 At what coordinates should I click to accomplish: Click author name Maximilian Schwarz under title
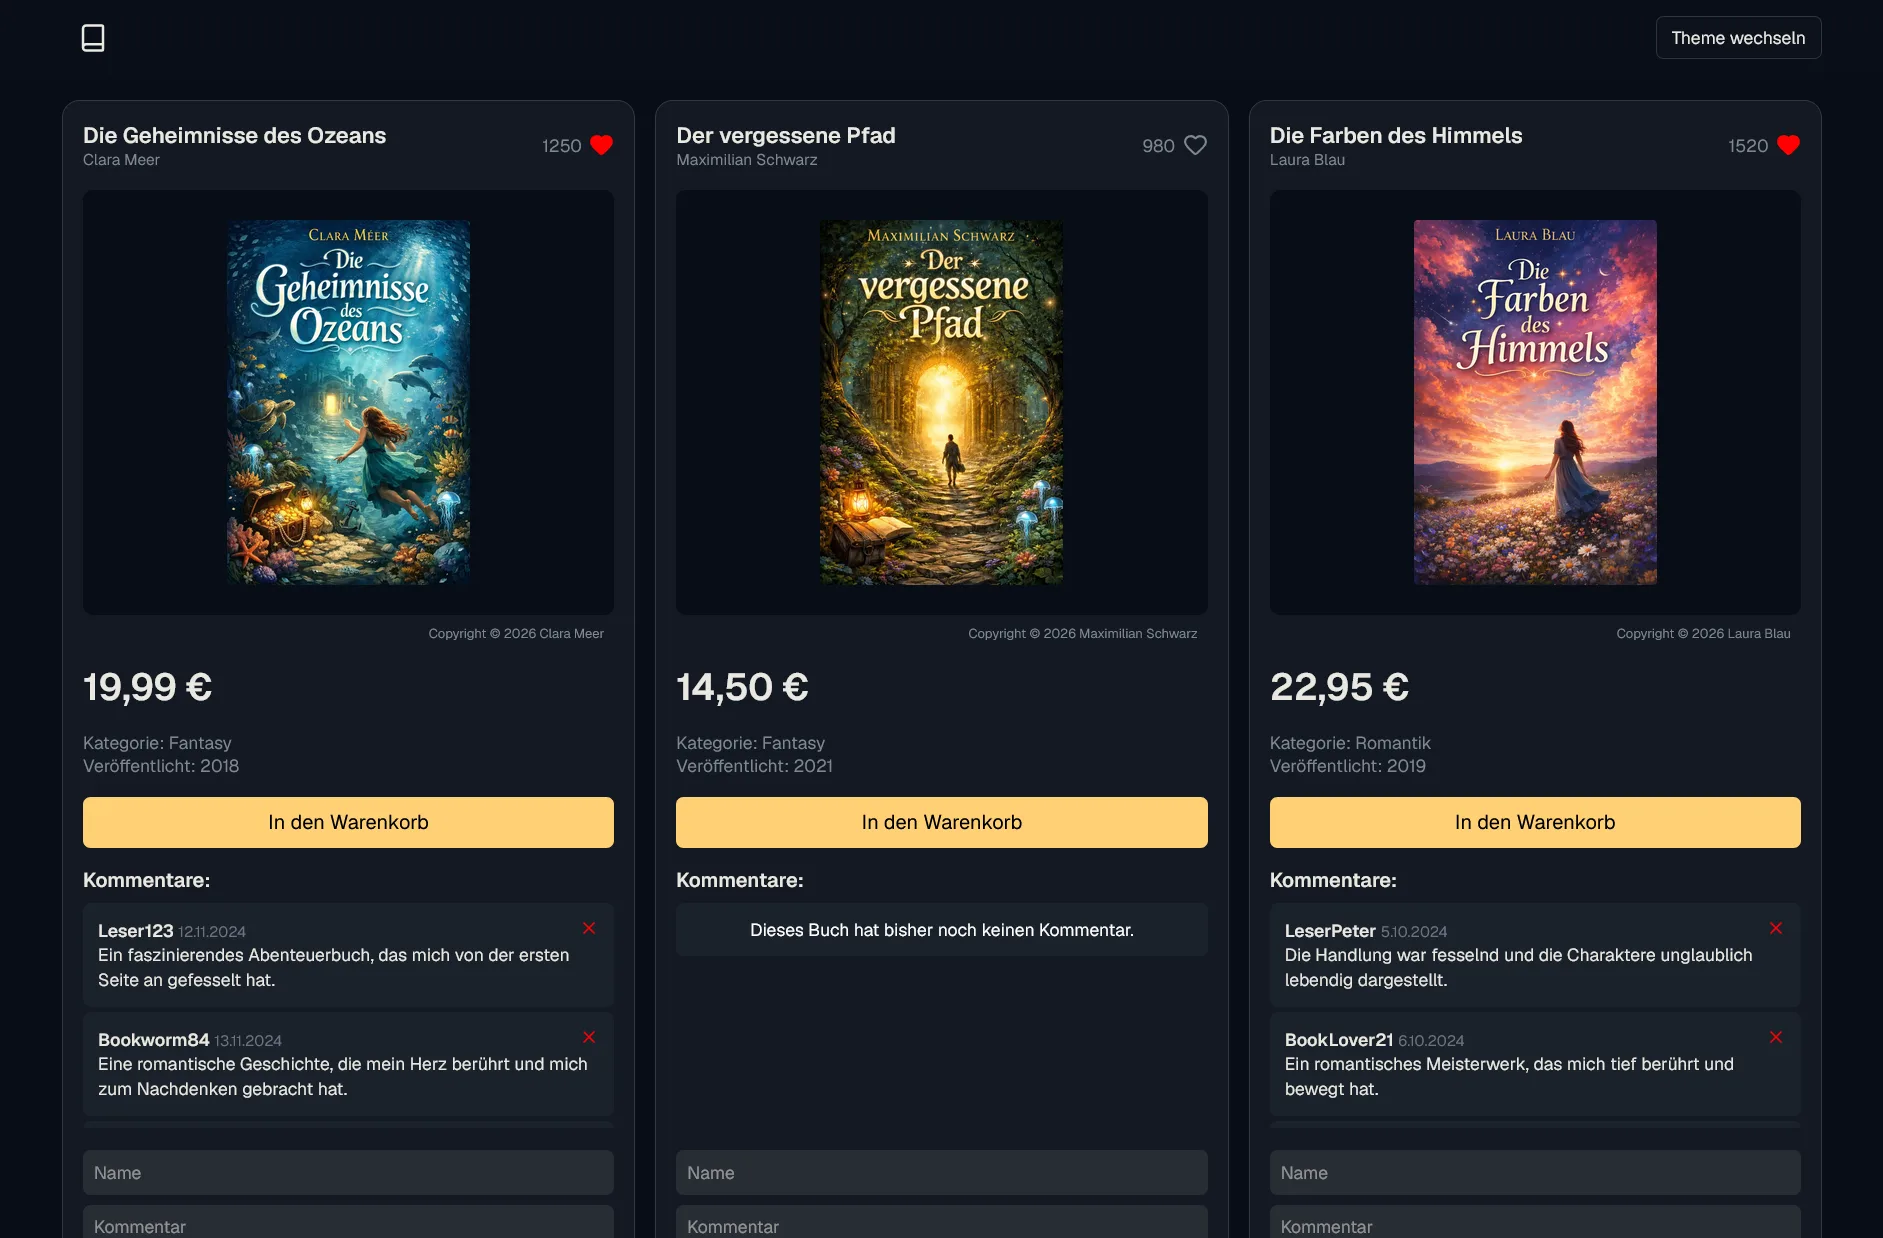(746, 160)
